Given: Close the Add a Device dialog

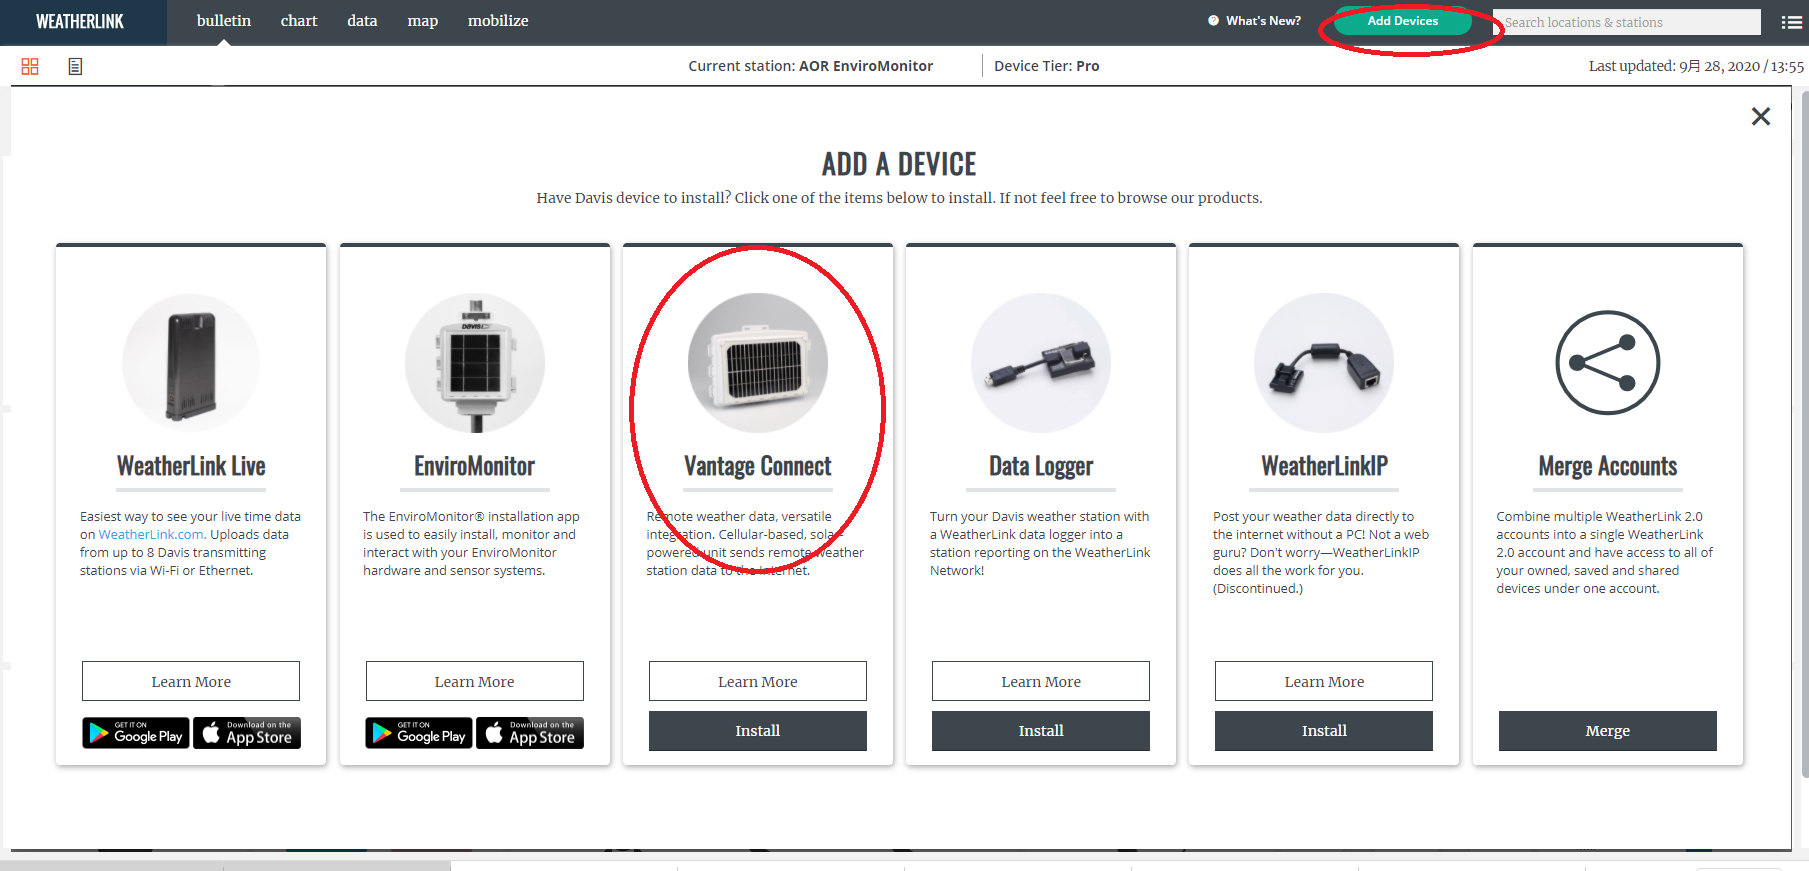Looking at the screenshot, I should point(1761,116).
